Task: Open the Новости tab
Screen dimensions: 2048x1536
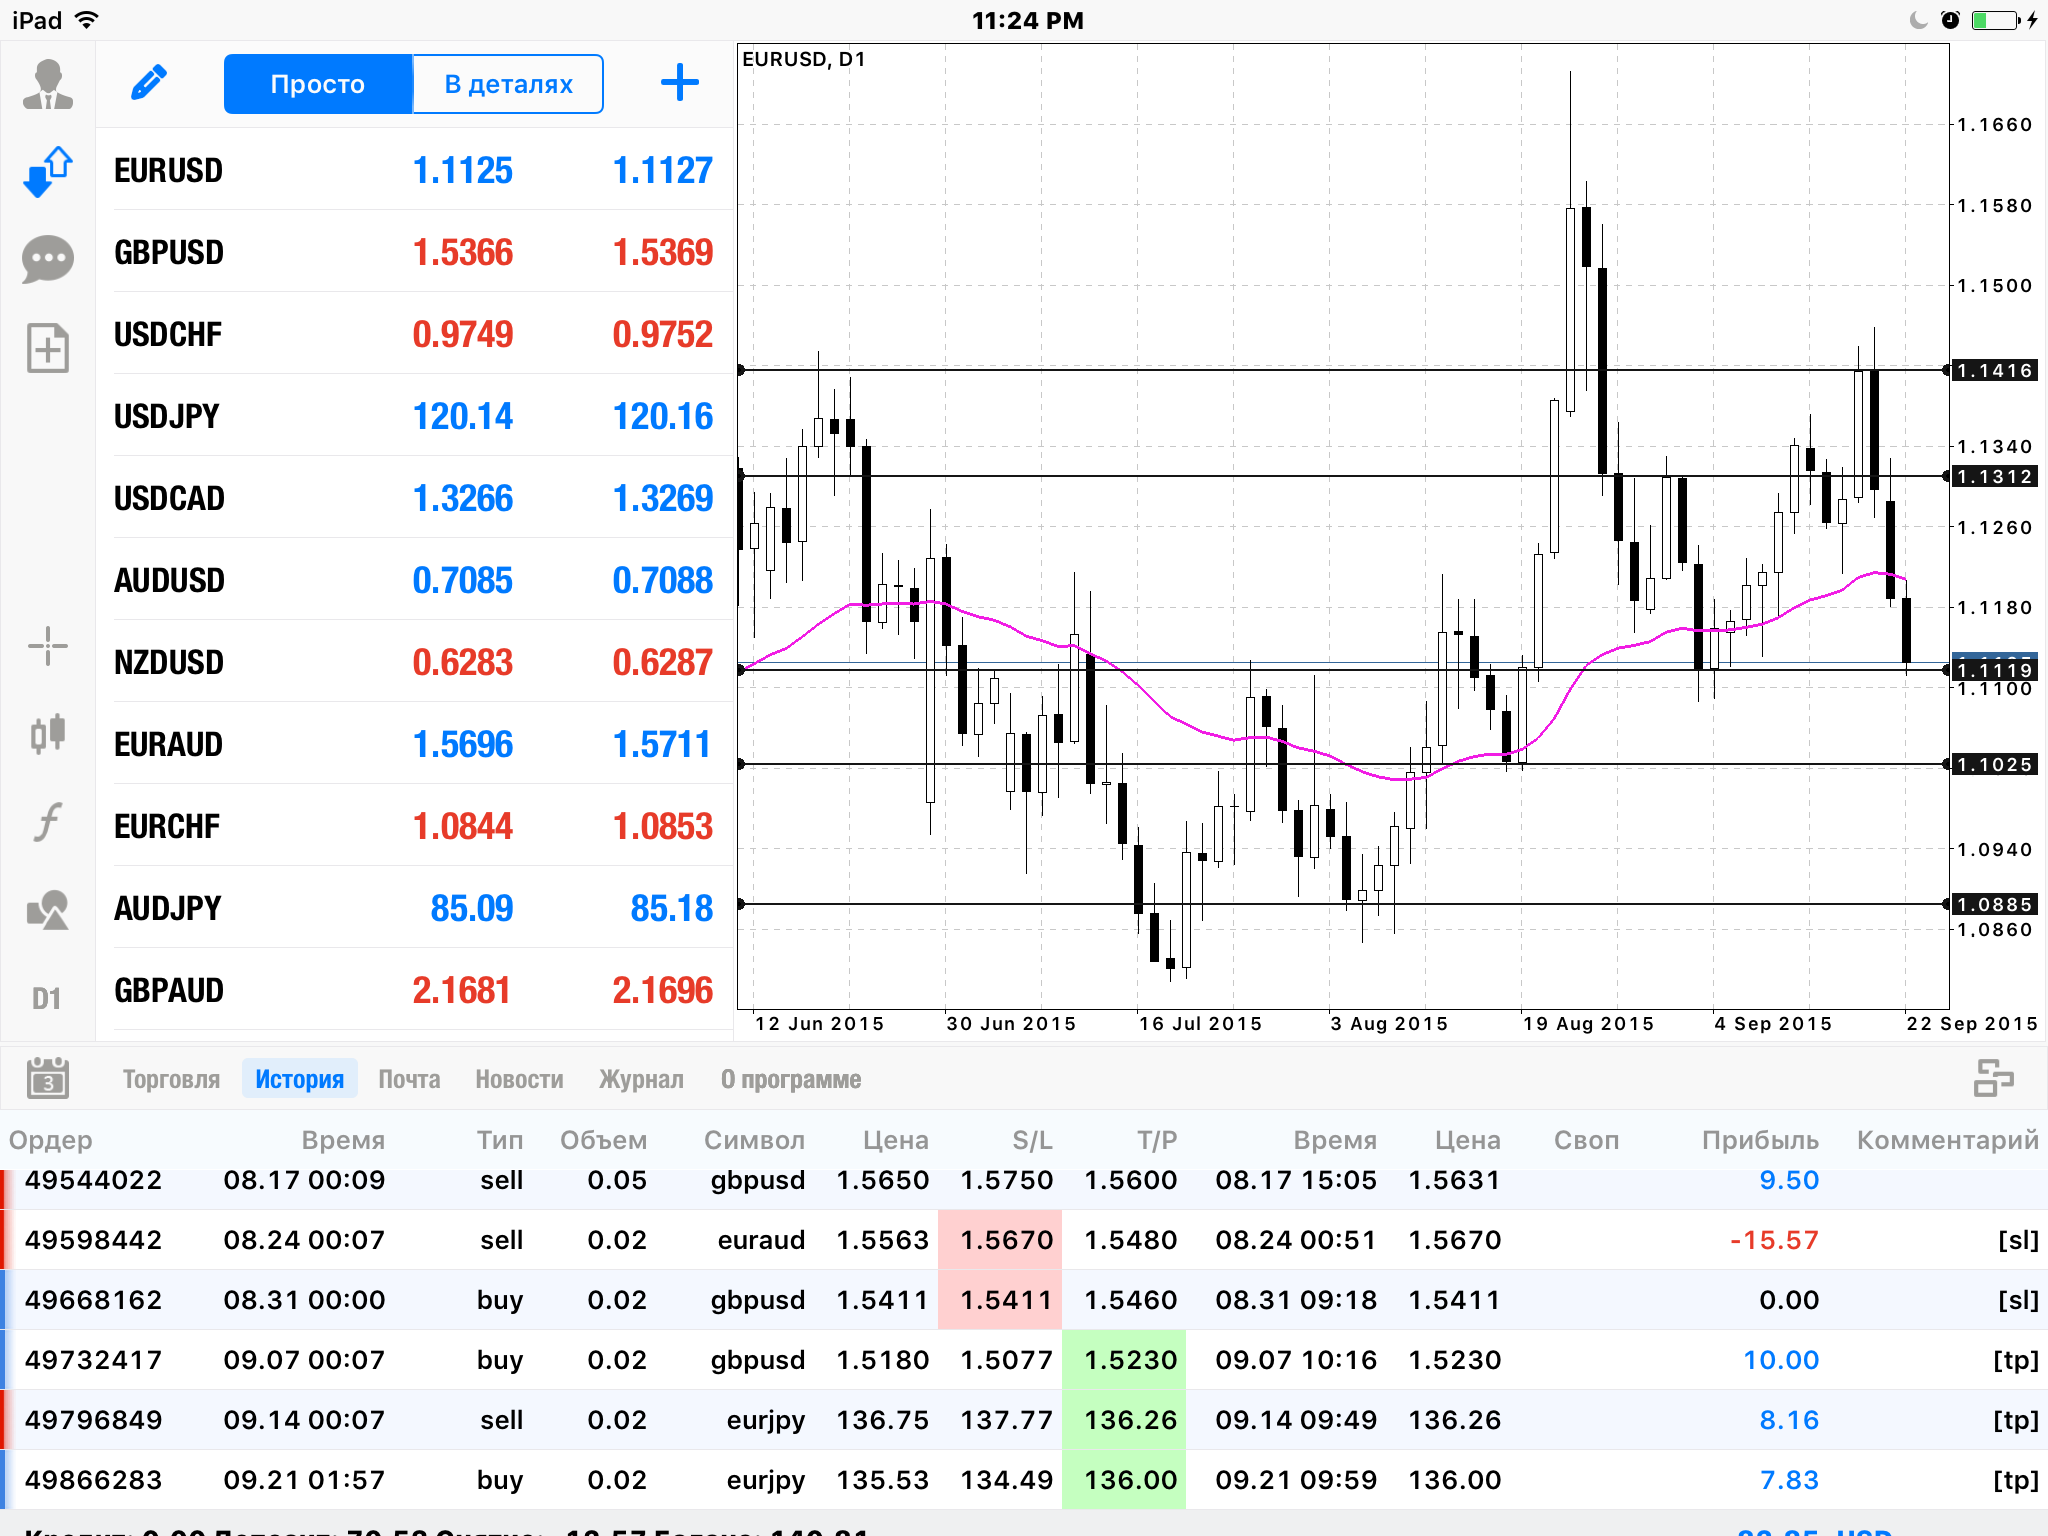Action: [x=519, y=1079]
